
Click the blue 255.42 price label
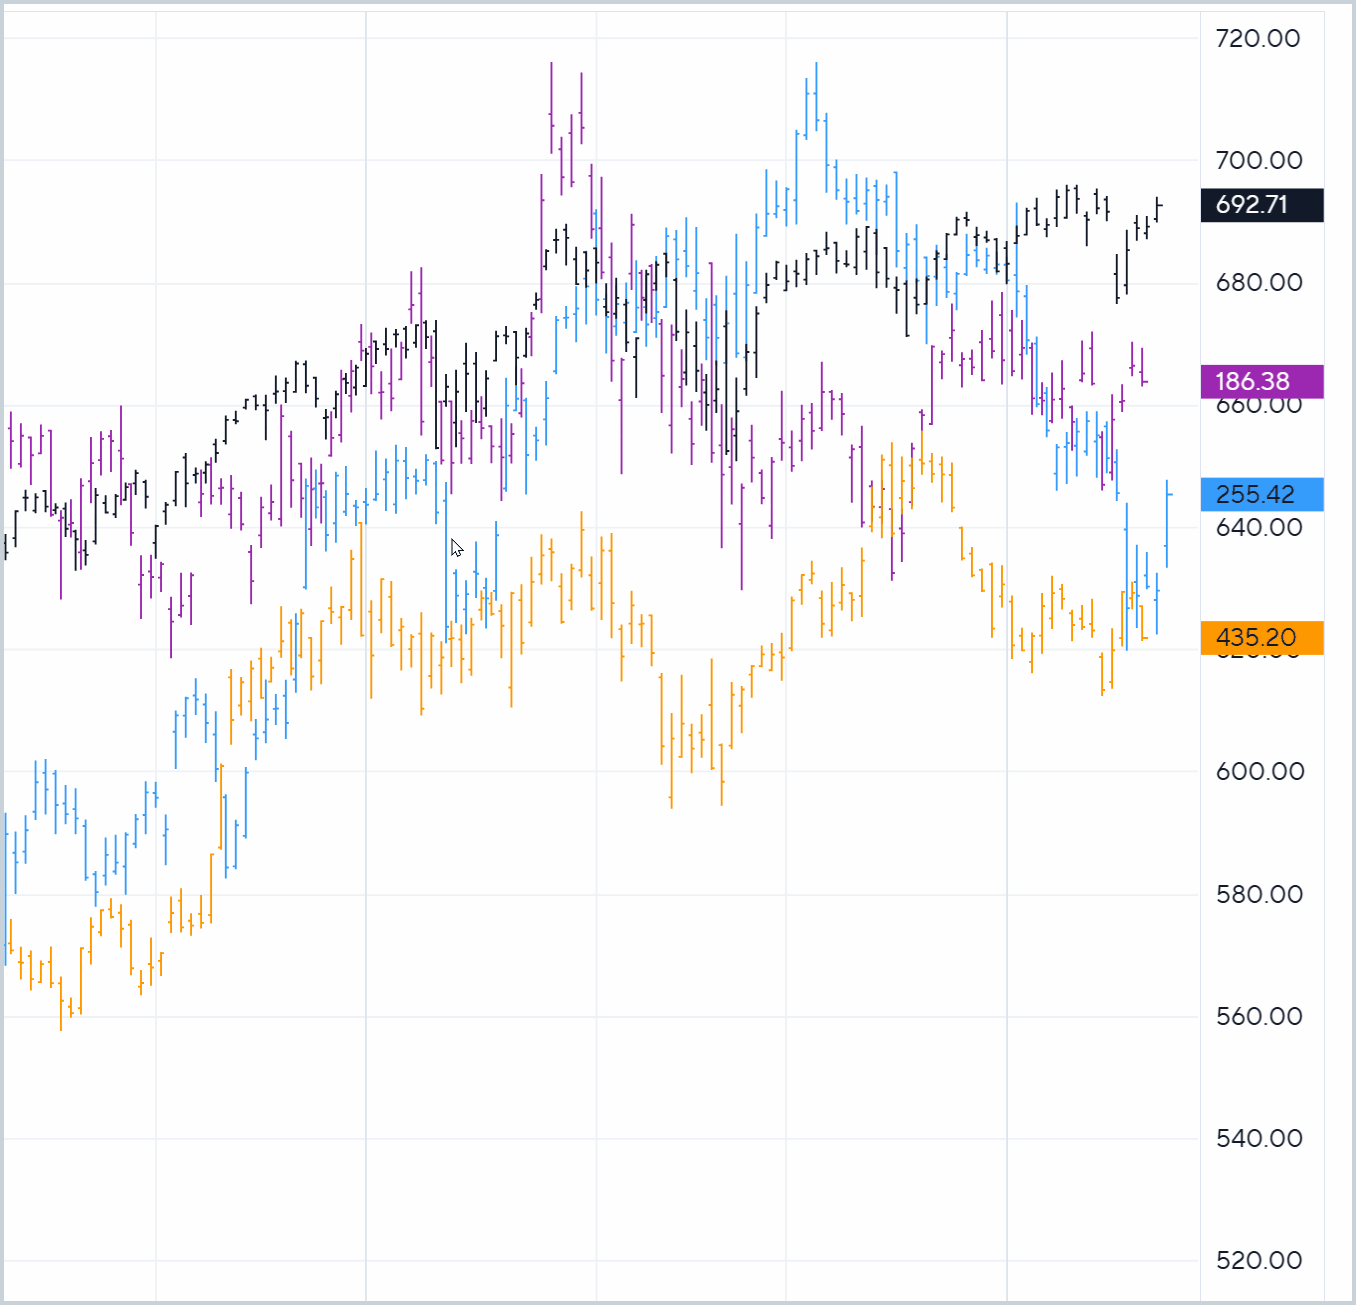(1261, 495)
